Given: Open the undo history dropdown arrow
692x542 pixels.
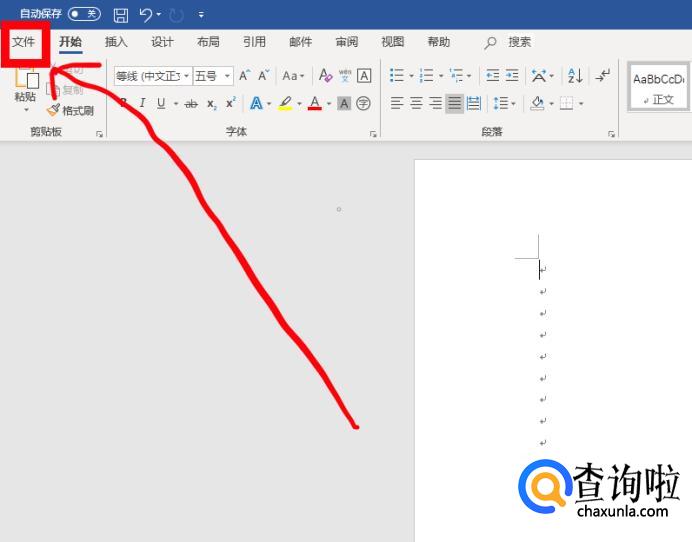Looking at the screenshot, I should (158, 15).
